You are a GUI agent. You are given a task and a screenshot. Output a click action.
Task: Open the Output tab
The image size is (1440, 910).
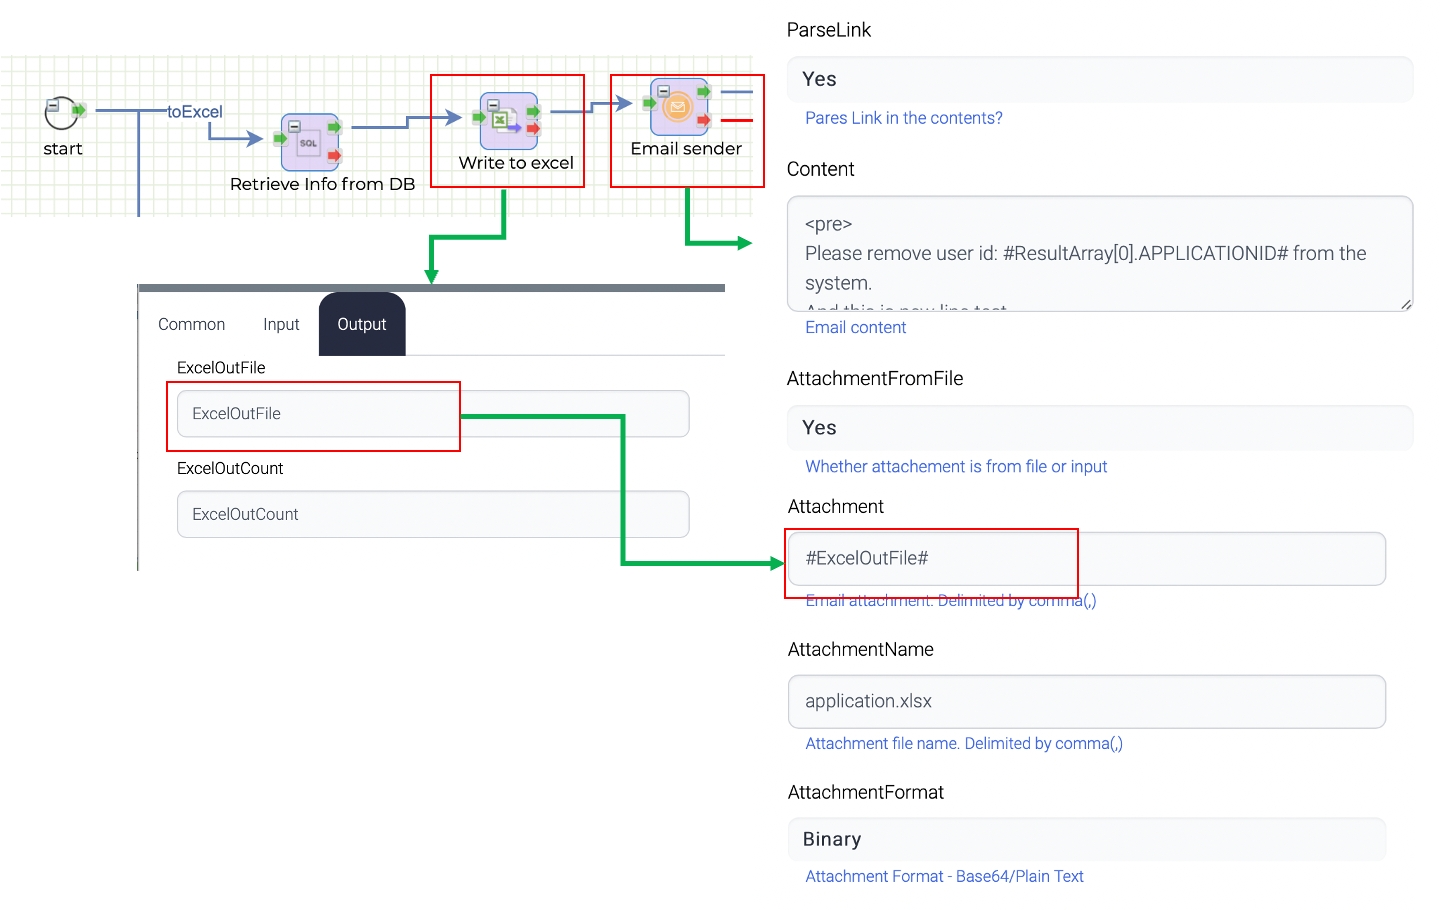pyautogui.click(x=362, y=325)
